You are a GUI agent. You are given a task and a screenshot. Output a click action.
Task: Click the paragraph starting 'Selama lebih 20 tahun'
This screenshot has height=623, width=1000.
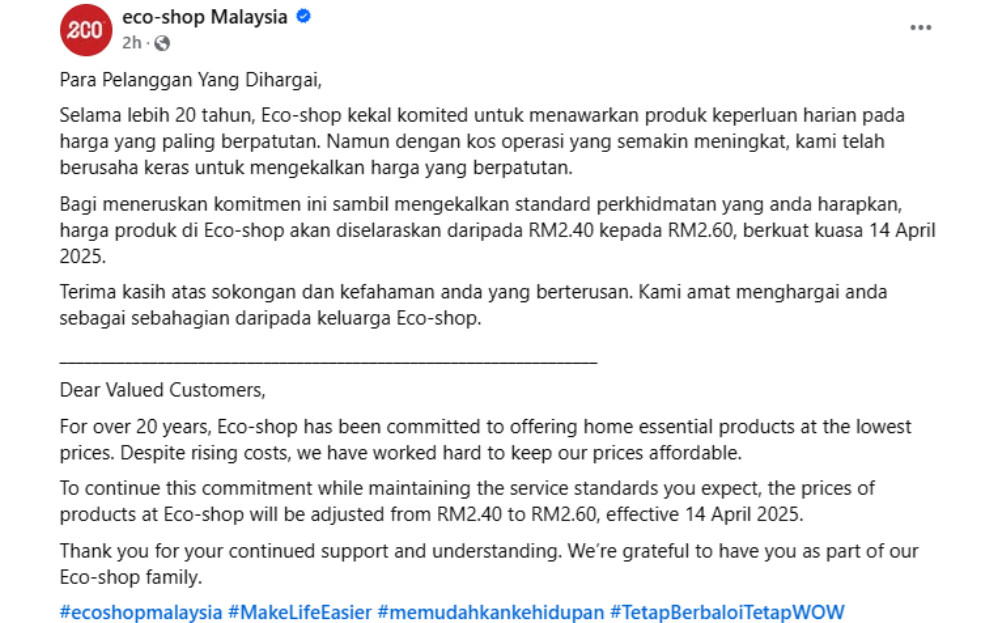tap(482, 141)
